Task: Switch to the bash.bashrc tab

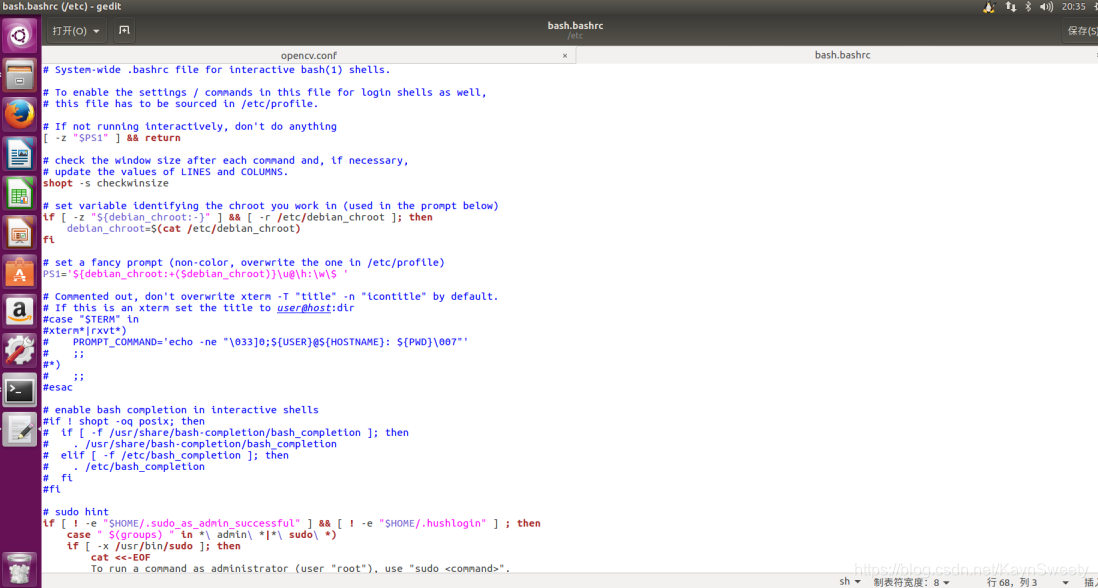Action: (842, 55)
